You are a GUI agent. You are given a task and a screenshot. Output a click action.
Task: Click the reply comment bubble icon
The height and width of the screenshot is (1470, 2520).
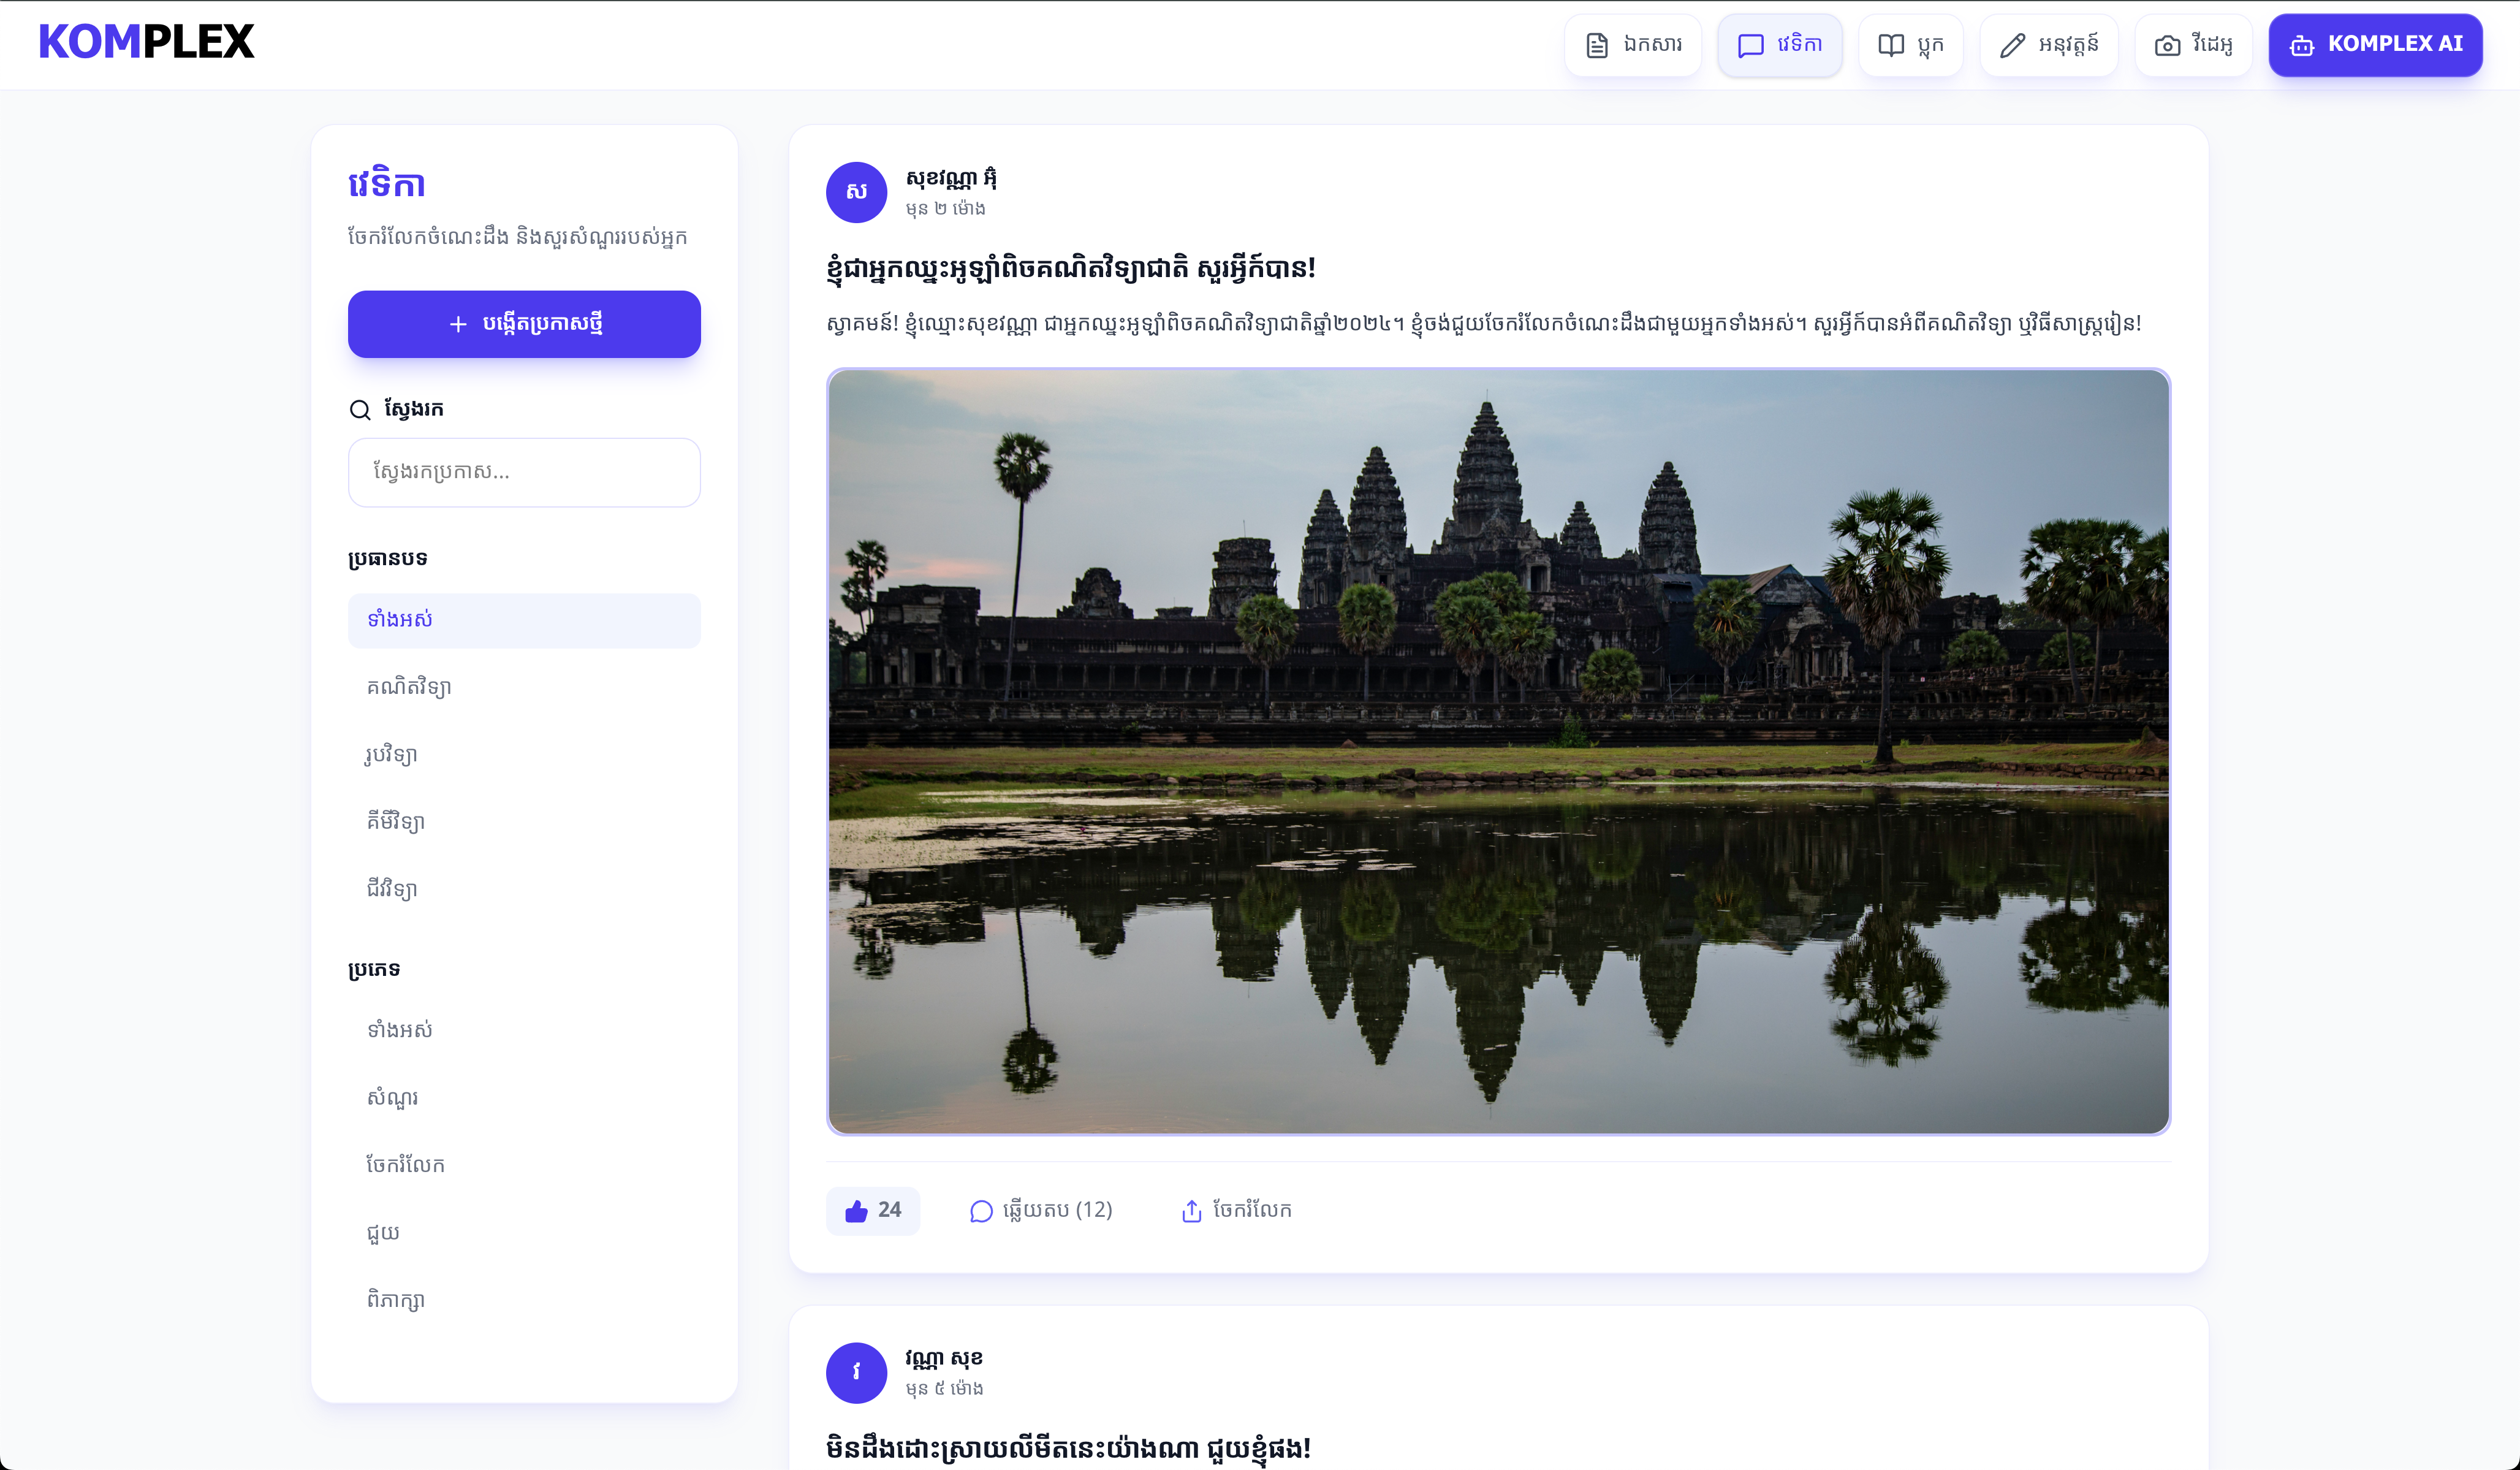pyautogui.click(x=981, y=1211)
